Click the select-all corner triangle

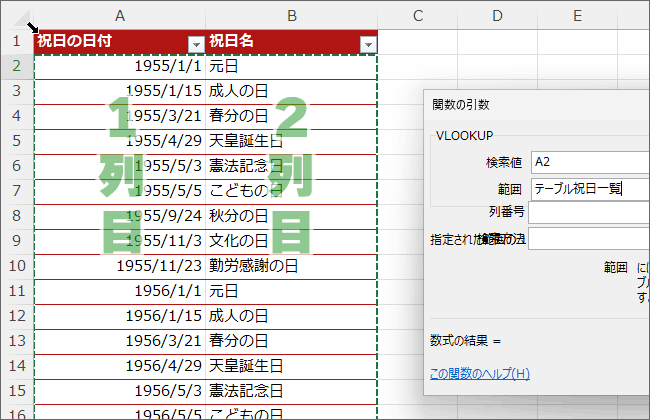22,17
